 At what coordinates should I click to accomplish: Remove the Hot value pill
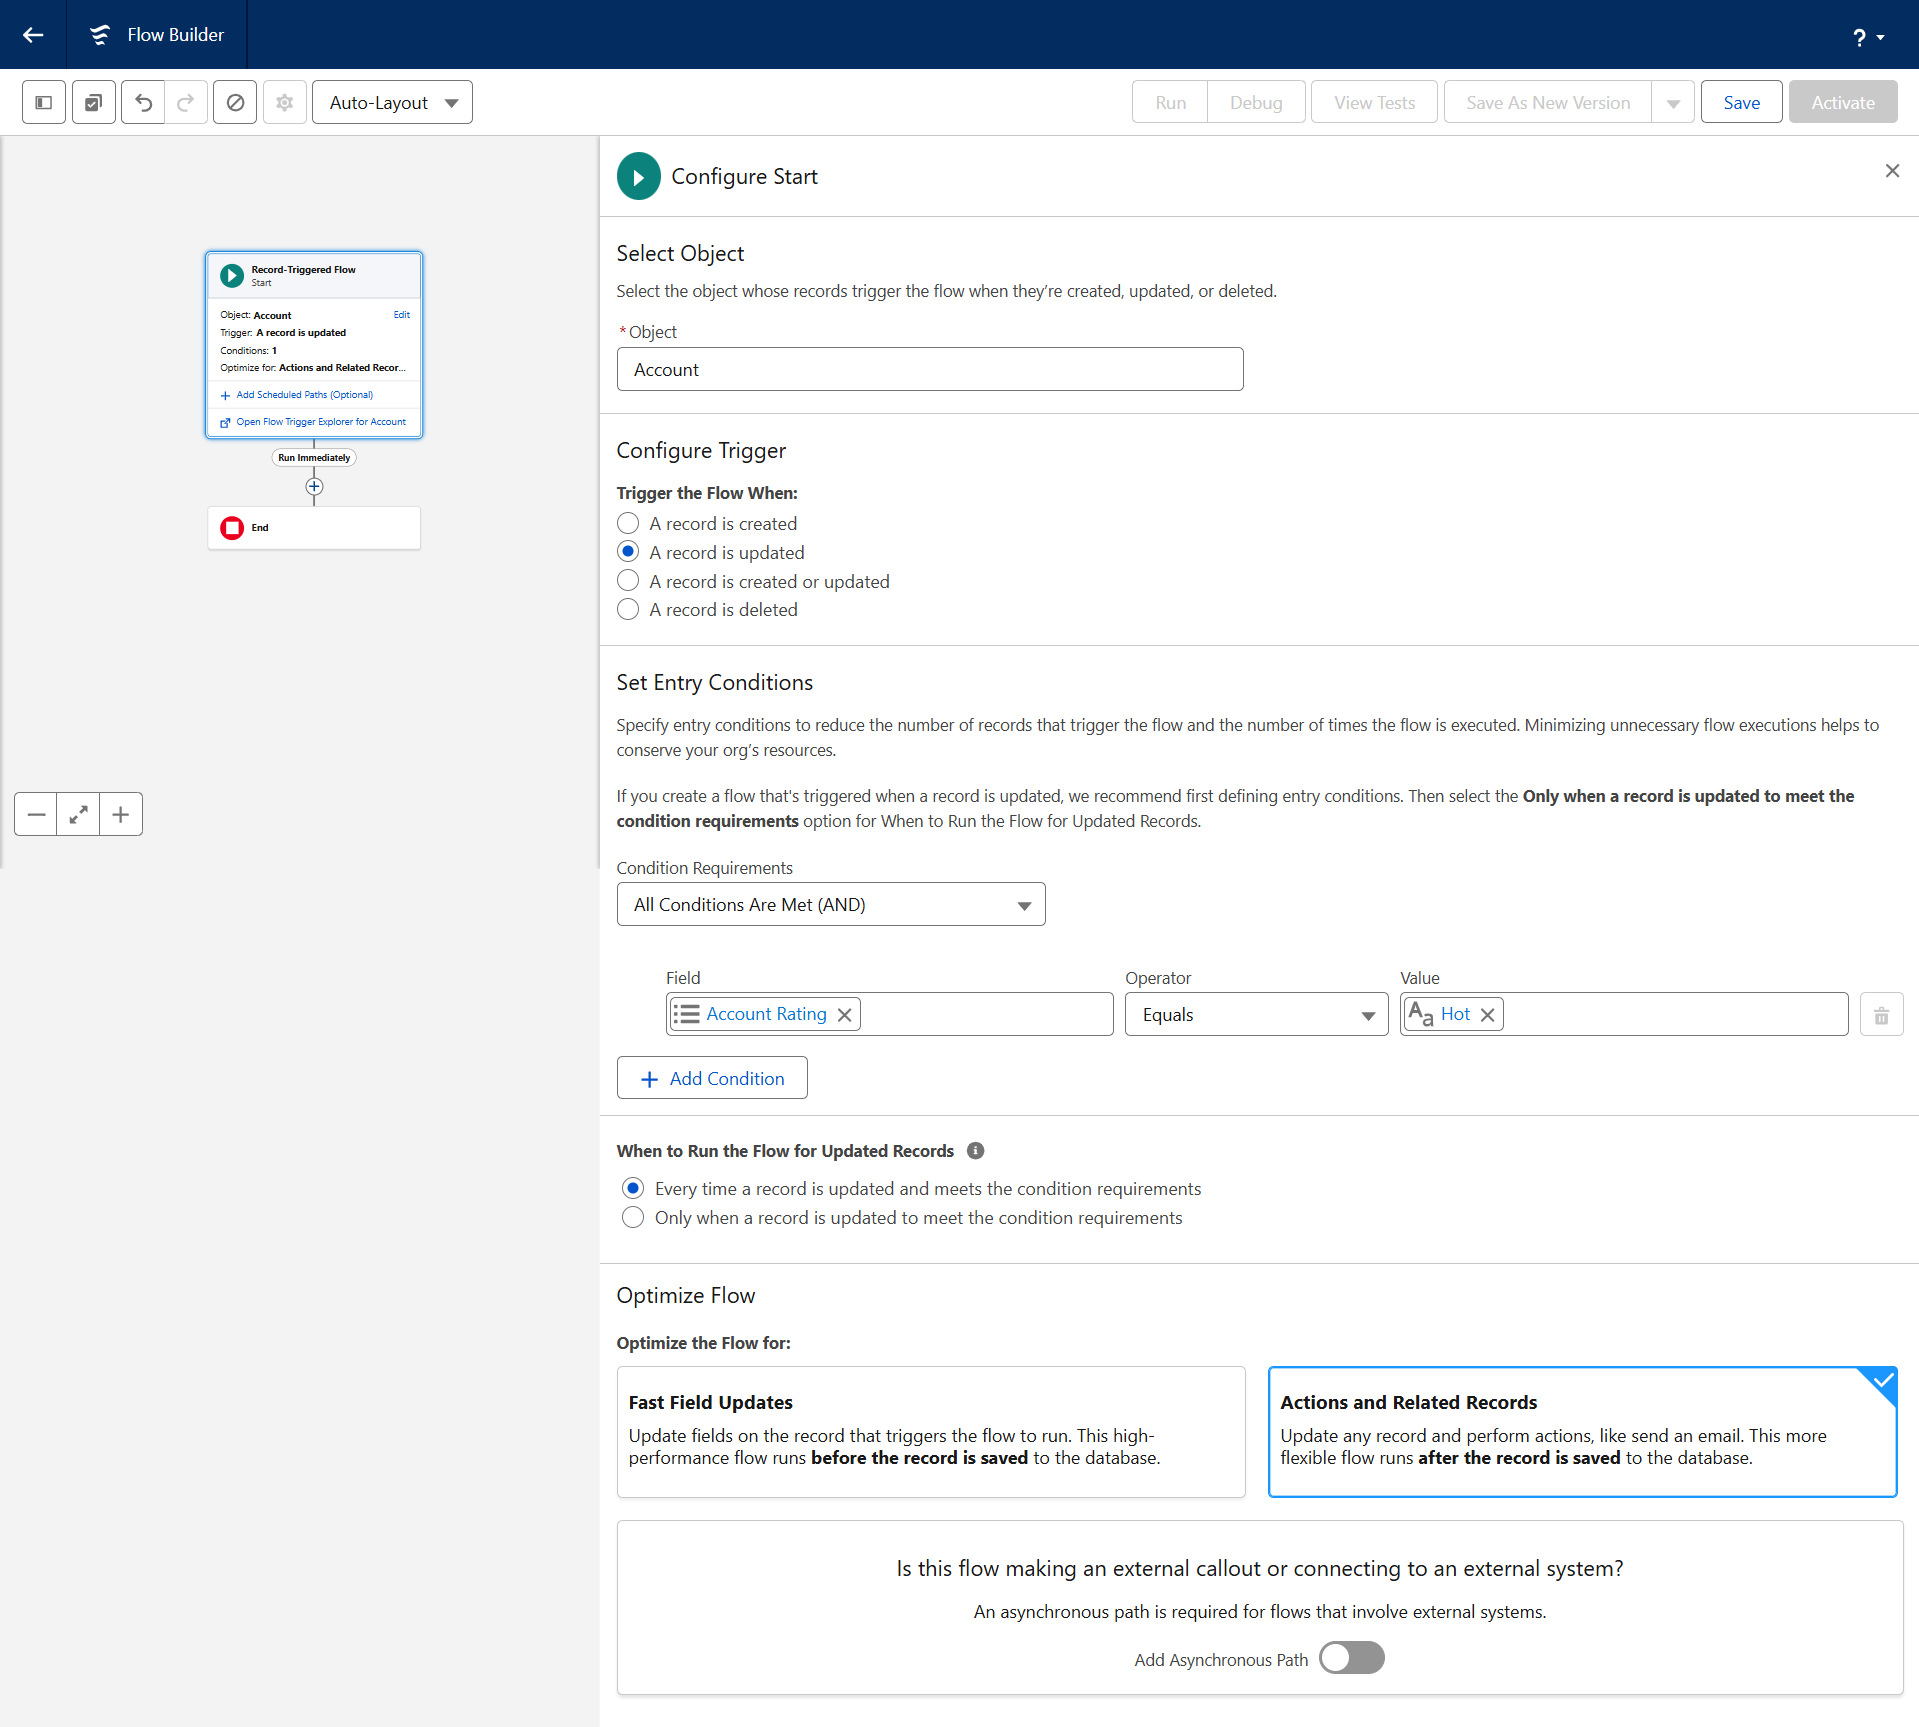1488,1014
